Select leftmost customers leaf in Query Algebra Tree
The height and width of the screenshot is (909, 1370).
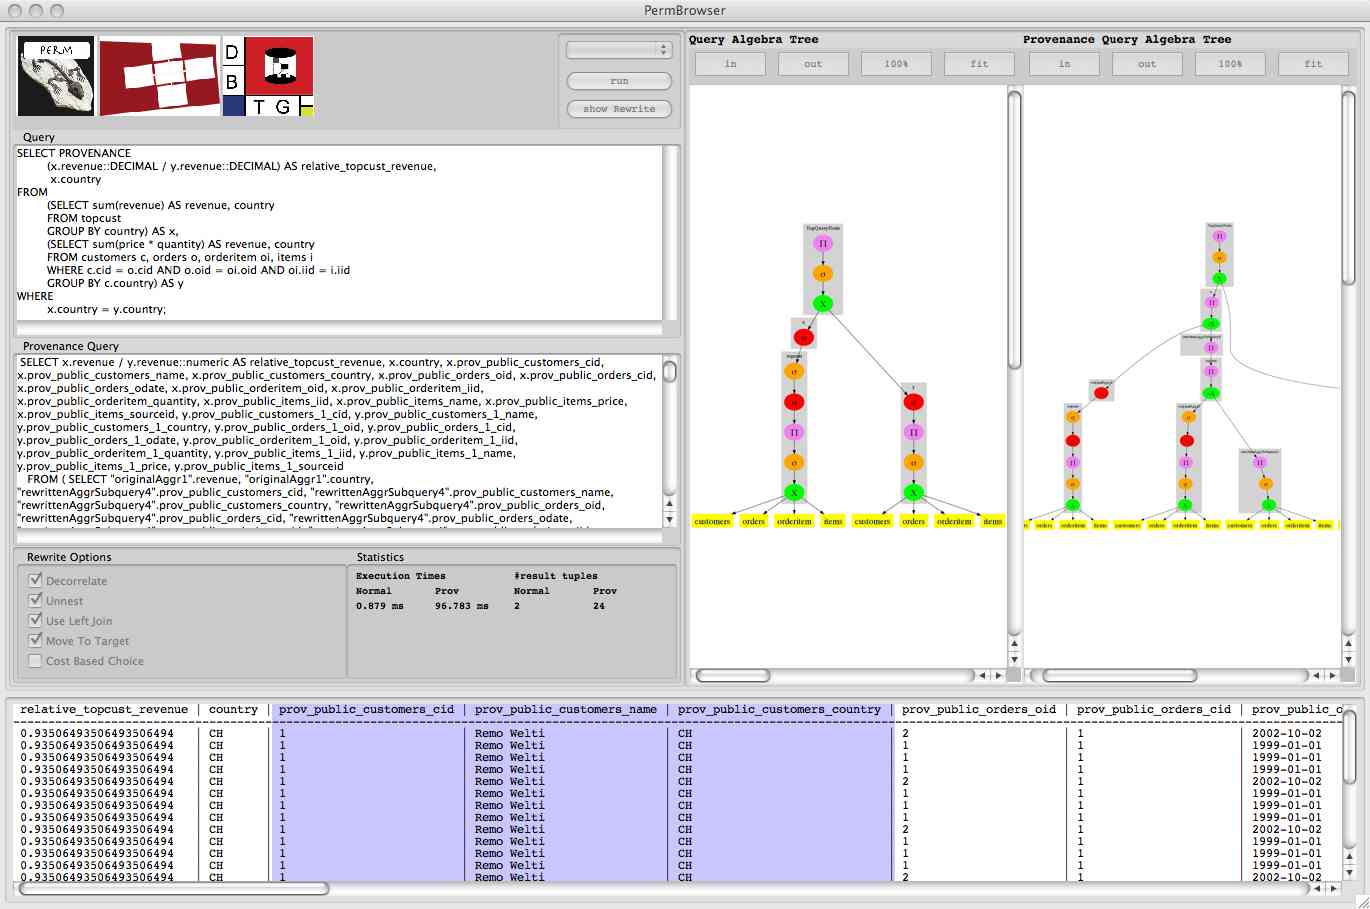click(x=713, y=521)
